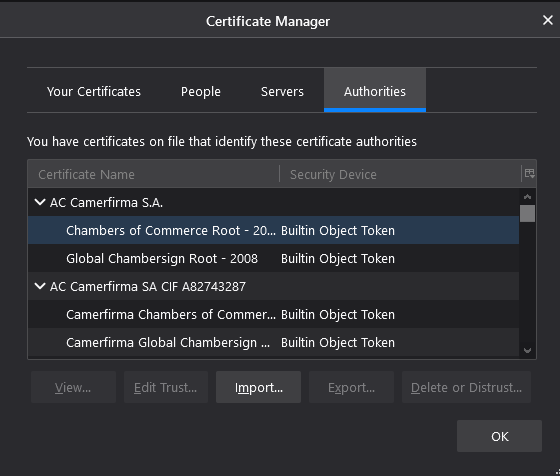Select Camerfirma Chambers of Commerce certificate row

pos(273,314)
